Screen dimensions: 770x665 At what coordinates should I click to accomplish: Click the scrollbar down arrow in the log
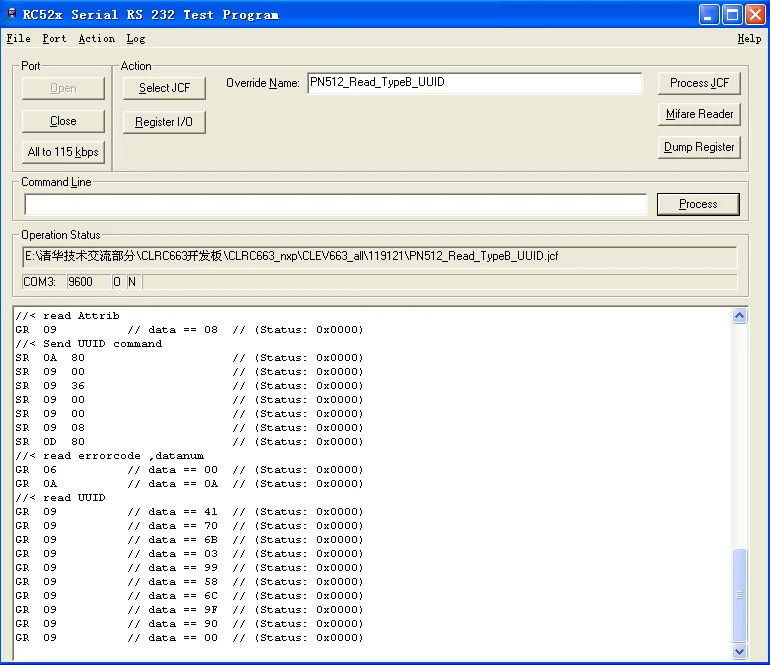pos(740,651)
